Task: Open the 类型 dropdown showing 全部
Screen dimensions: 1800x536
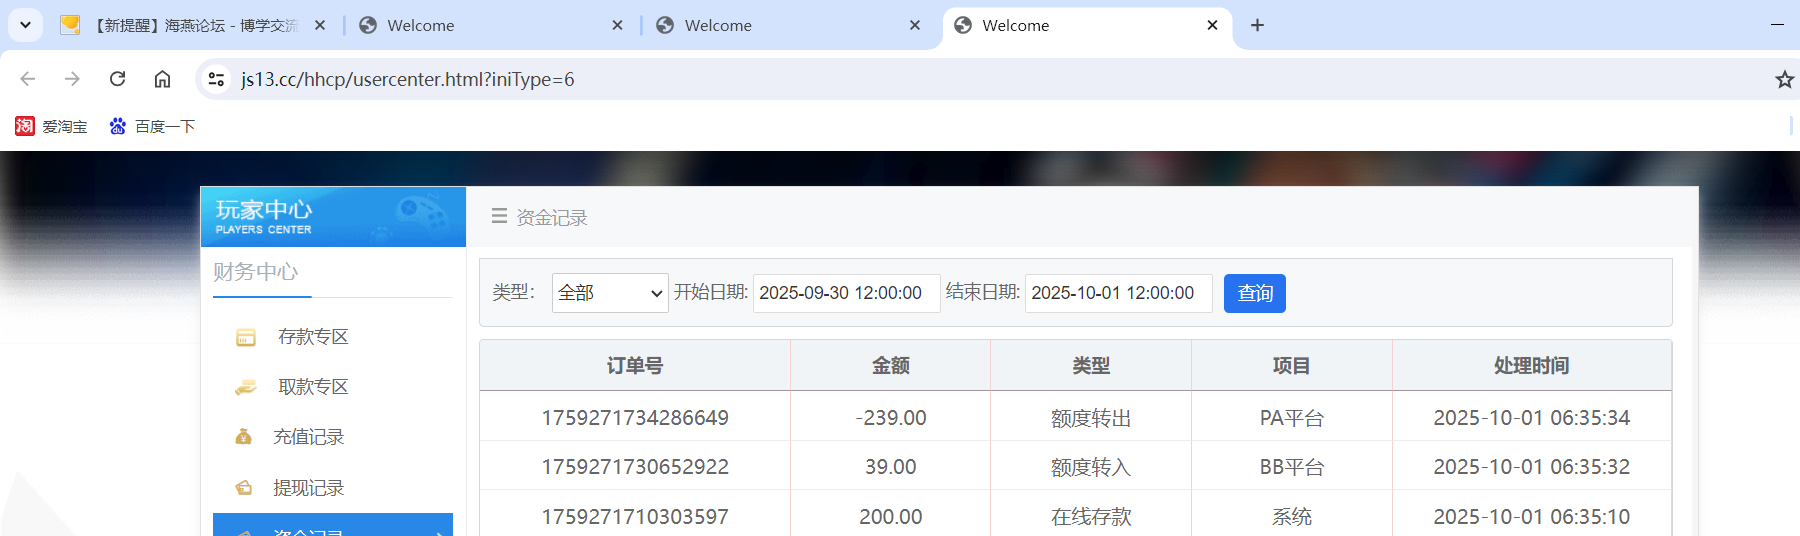Action: [610, 293]
